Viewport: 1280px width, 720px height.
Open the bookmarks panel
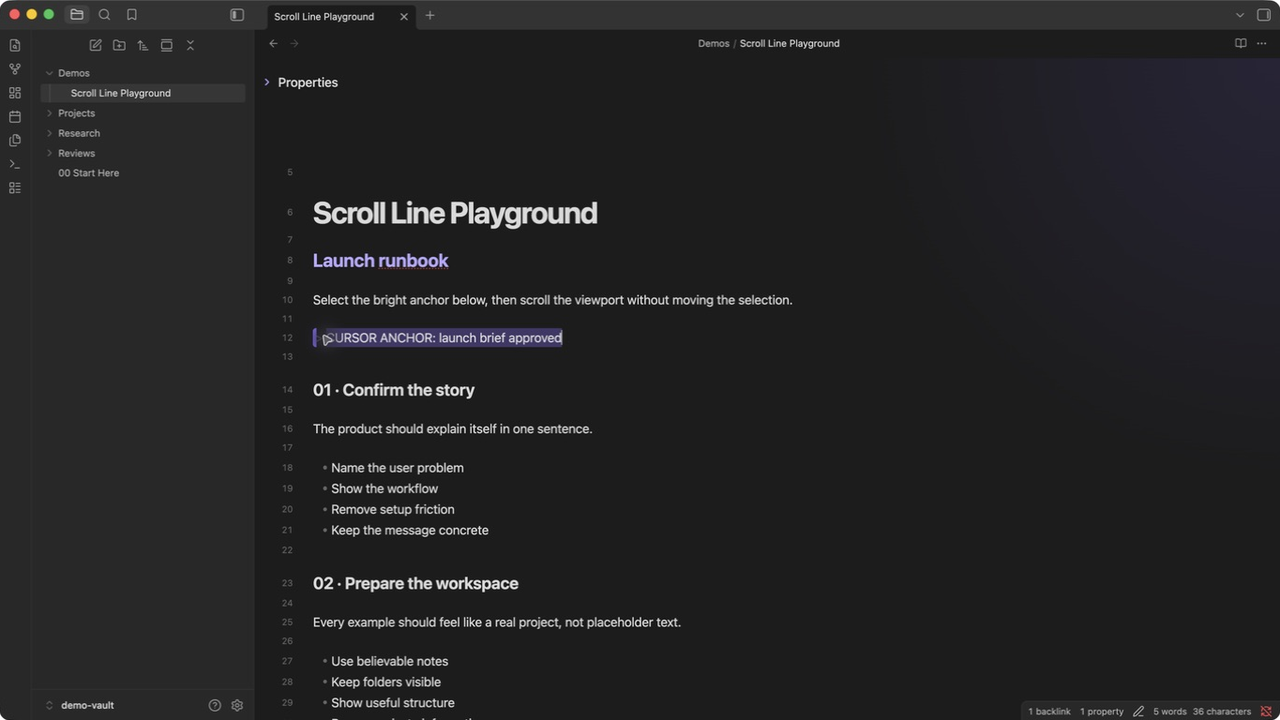point(131,15)
